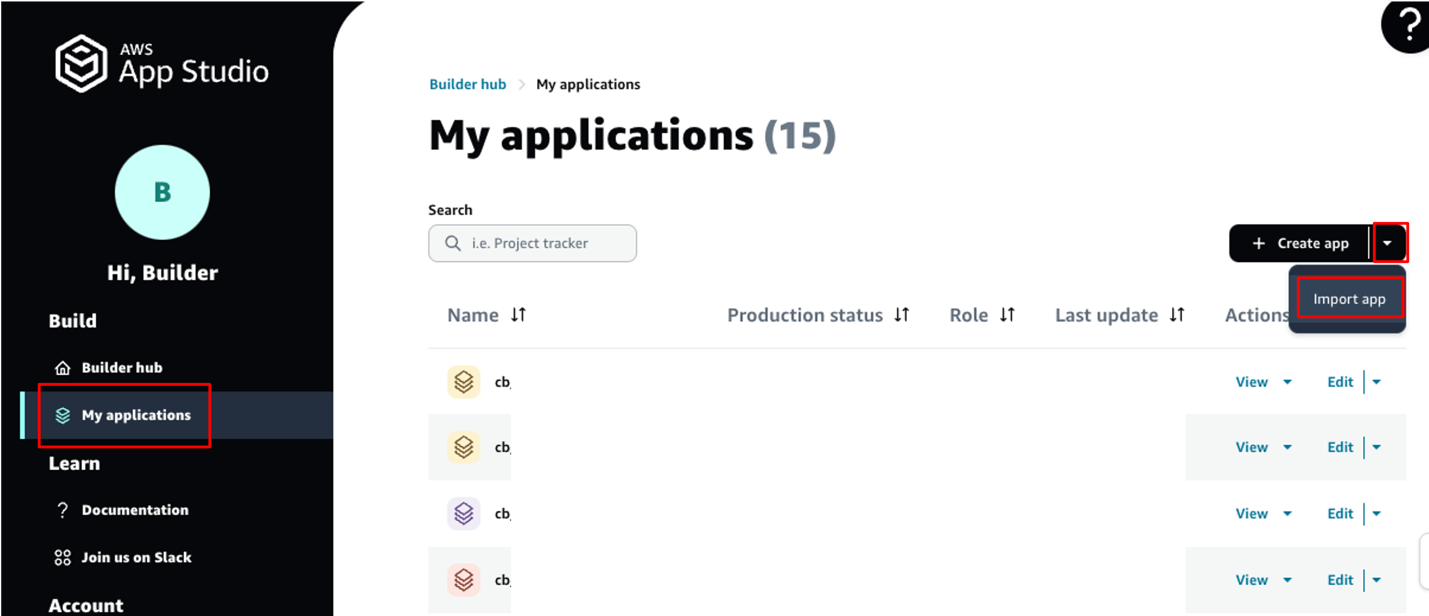Open Builder hub in the sidebar
Viewport: 1429px width, 616px height.
click(x=122, y=368)
